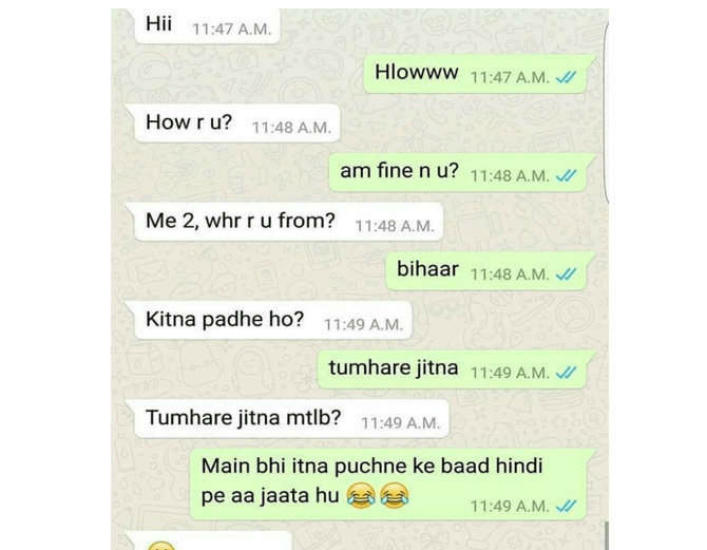
Task: Tap the 'tumhare jitna' reply text
Action: pyautogui.click(x=393, y=367)
